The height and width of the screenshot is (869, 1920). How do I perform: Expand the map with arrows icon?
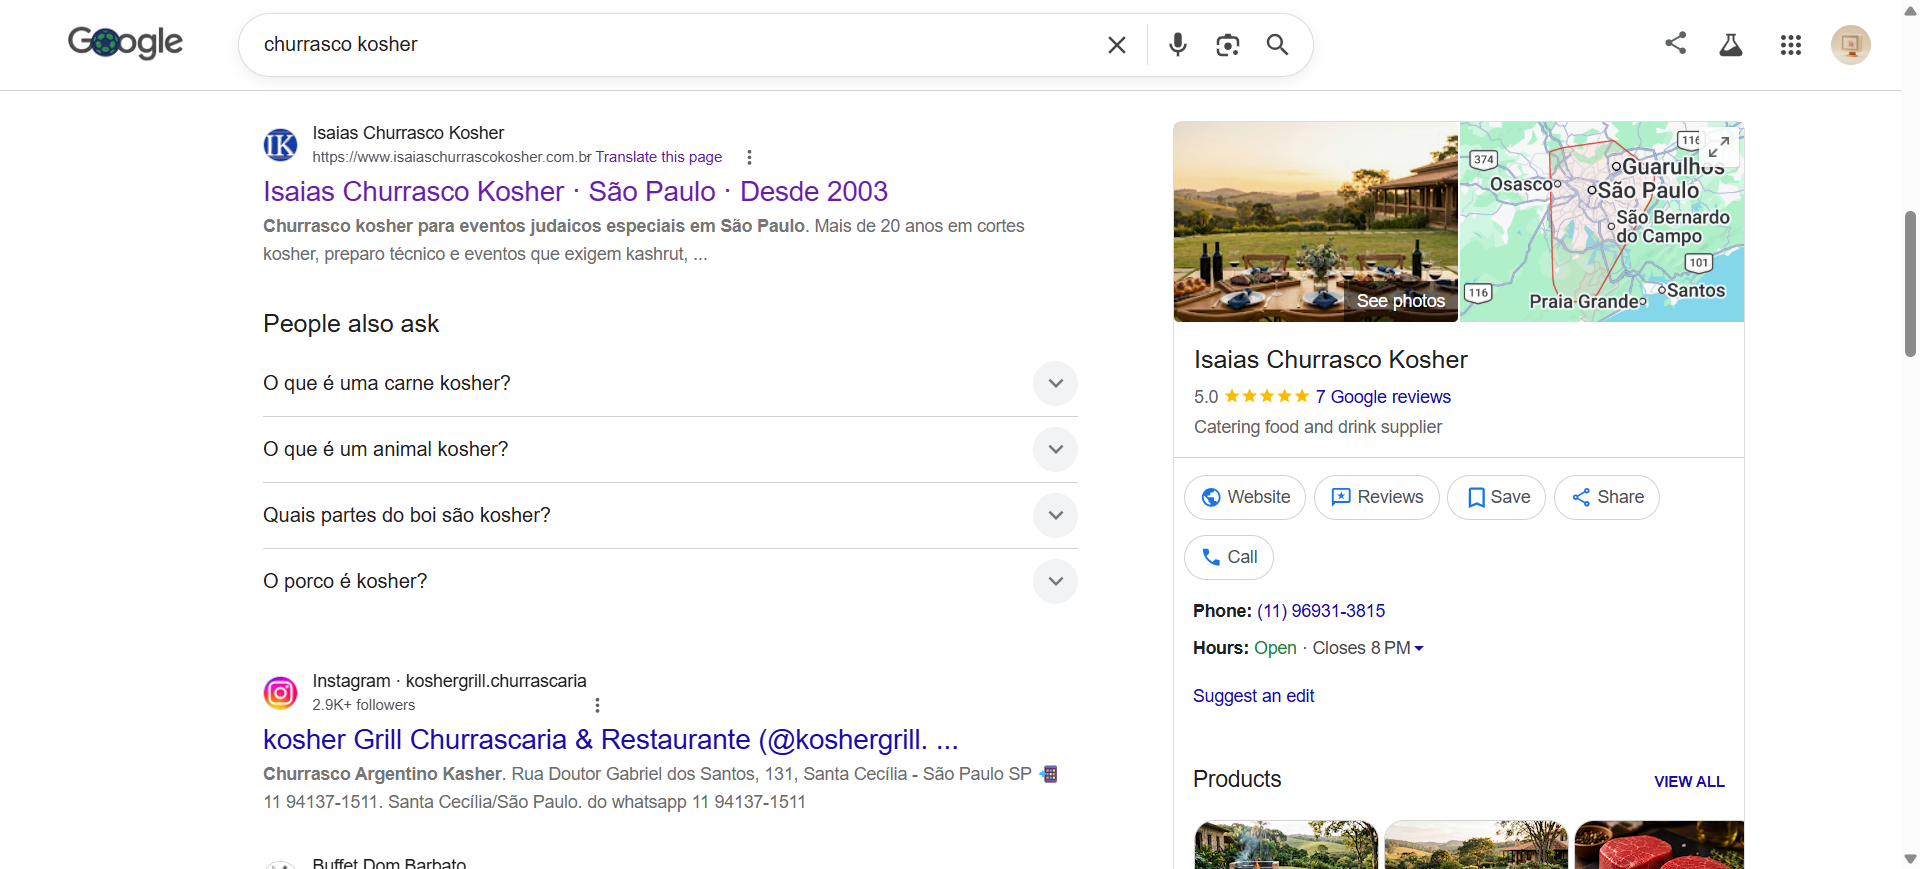pyautogui.click(x=1719, y=148)
